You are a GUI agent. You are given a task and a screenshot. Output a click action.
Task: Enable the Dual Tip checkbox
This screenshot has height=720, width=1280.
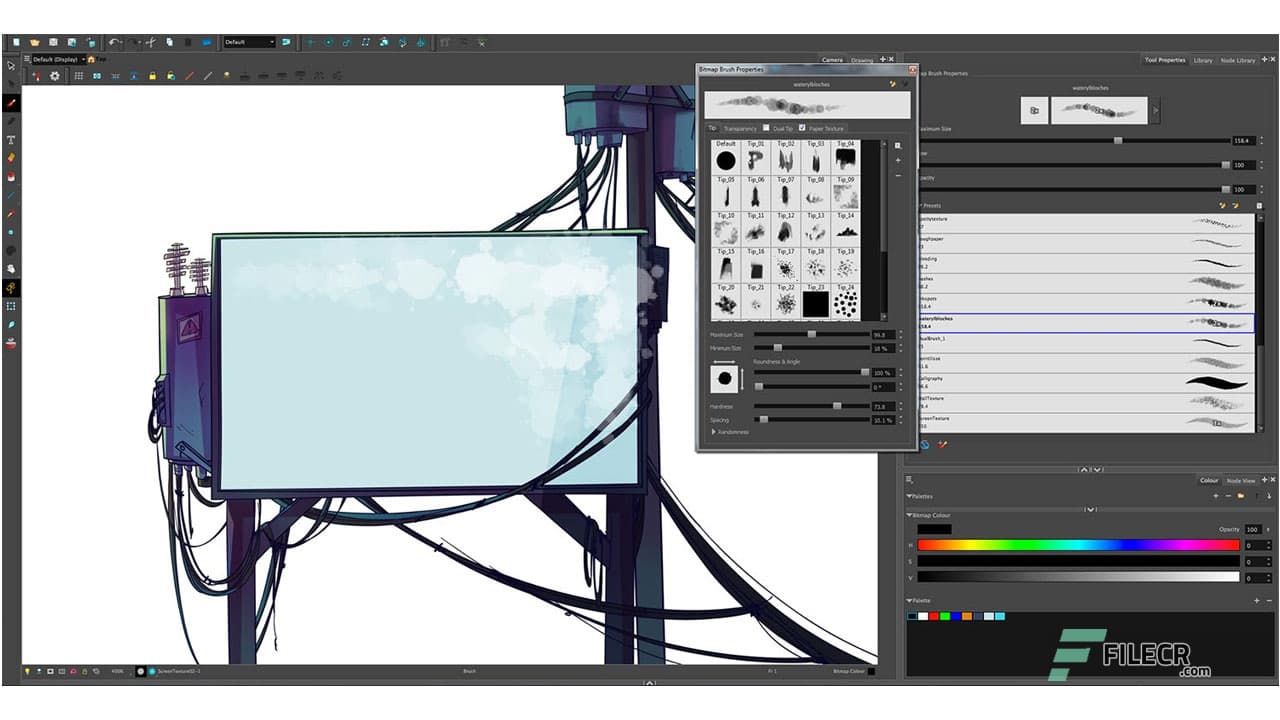click(x=766, y=128)
